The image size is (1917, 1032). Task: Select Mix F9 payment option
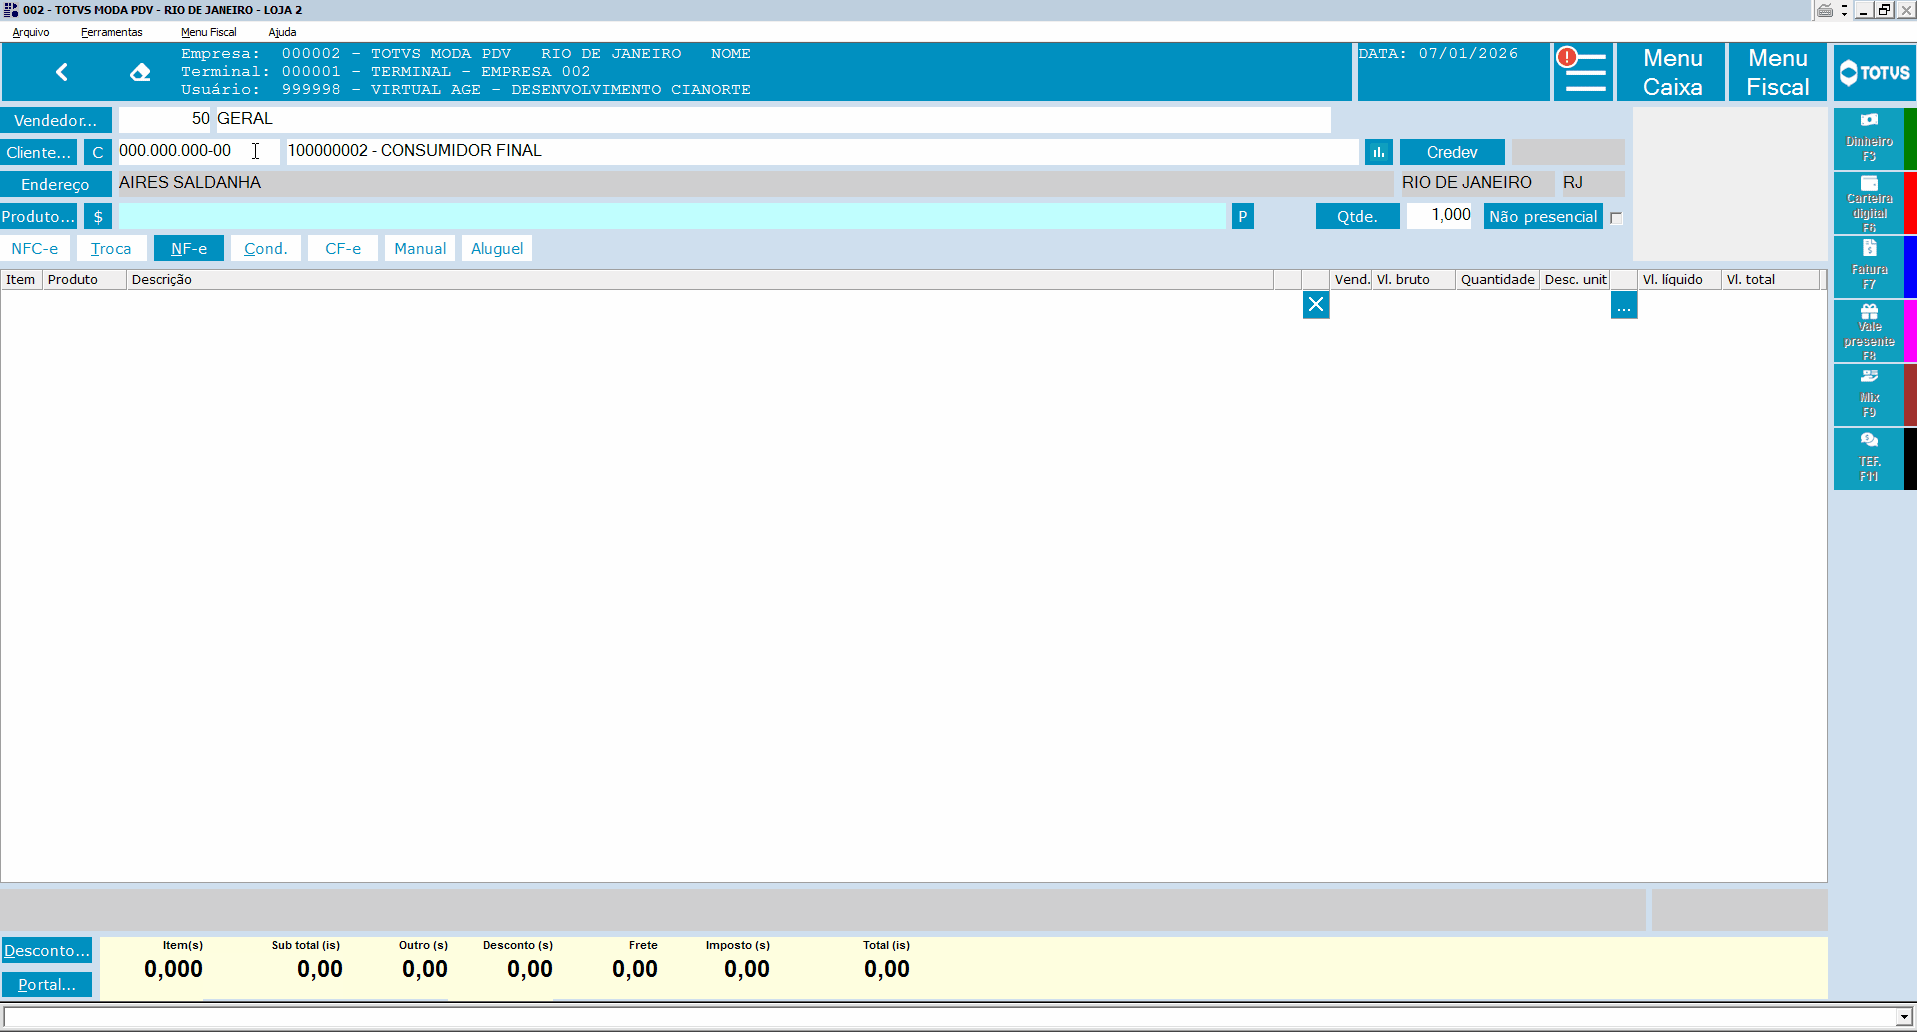(x=1869, y=395)
